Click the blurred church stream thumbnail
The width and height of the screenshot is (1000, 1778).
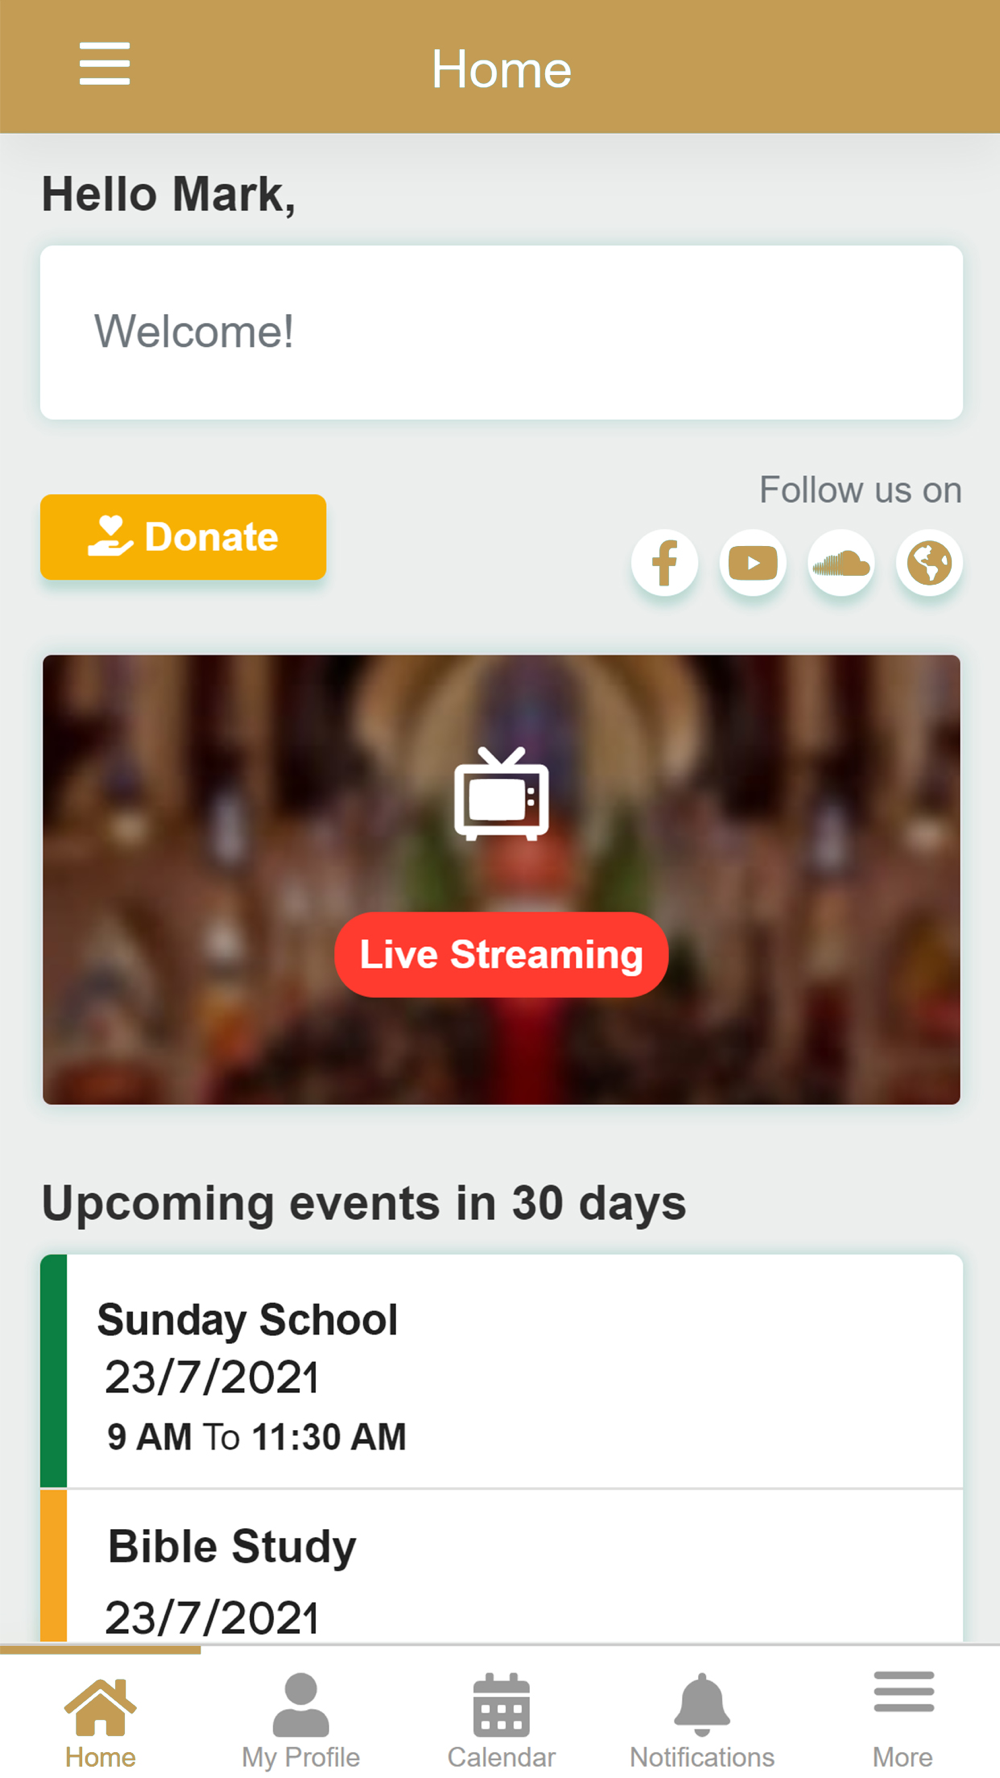point(501,880)
